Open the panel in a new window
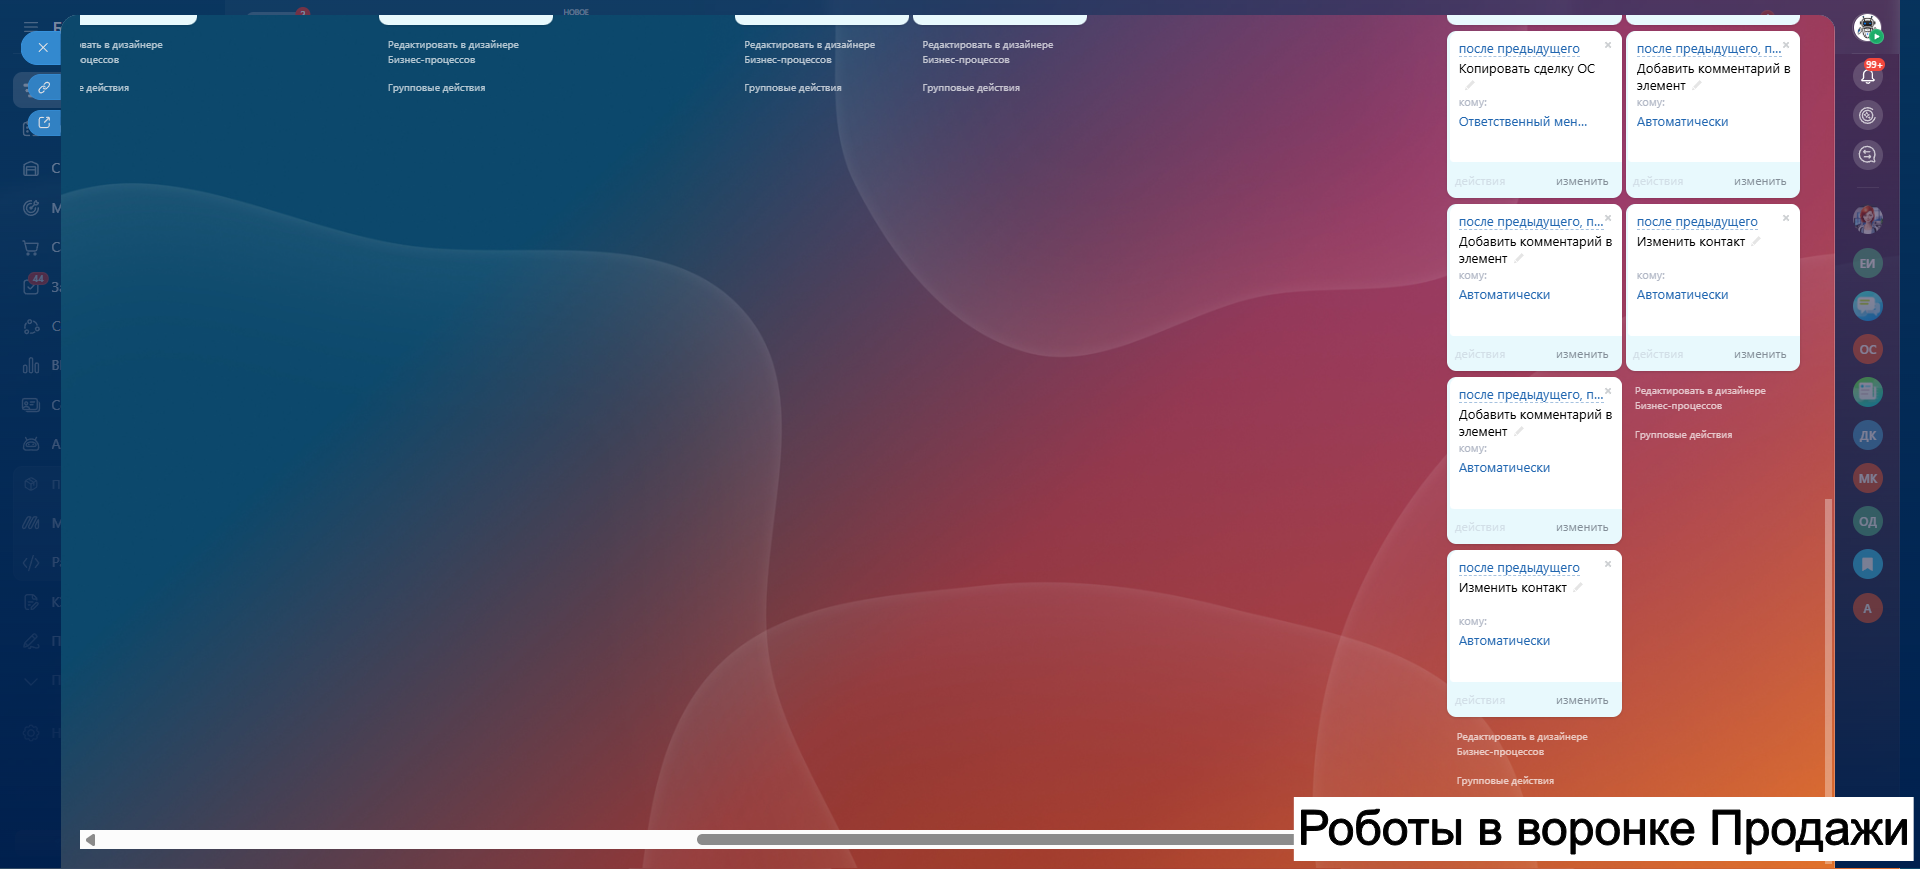 [44, 123]
